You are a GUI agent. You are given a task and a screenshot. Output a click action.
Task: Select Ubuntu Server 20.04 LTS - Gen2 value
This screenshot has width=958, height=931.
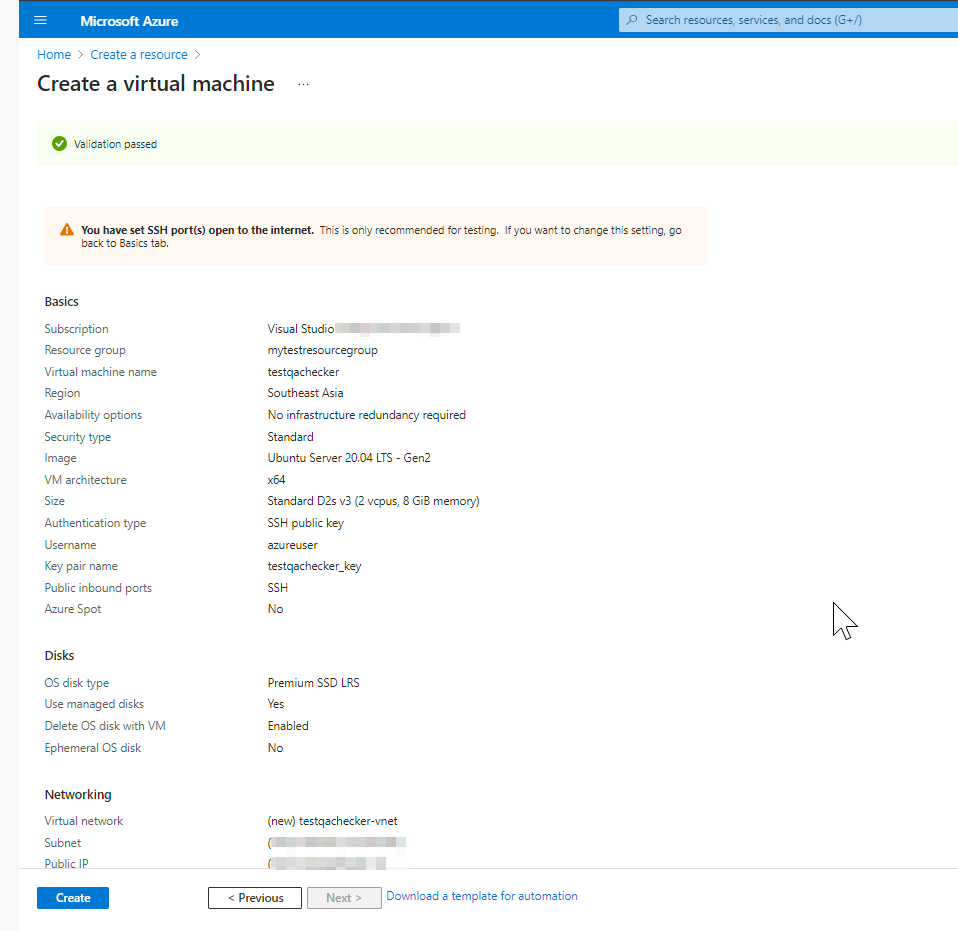tap(349, 458)
